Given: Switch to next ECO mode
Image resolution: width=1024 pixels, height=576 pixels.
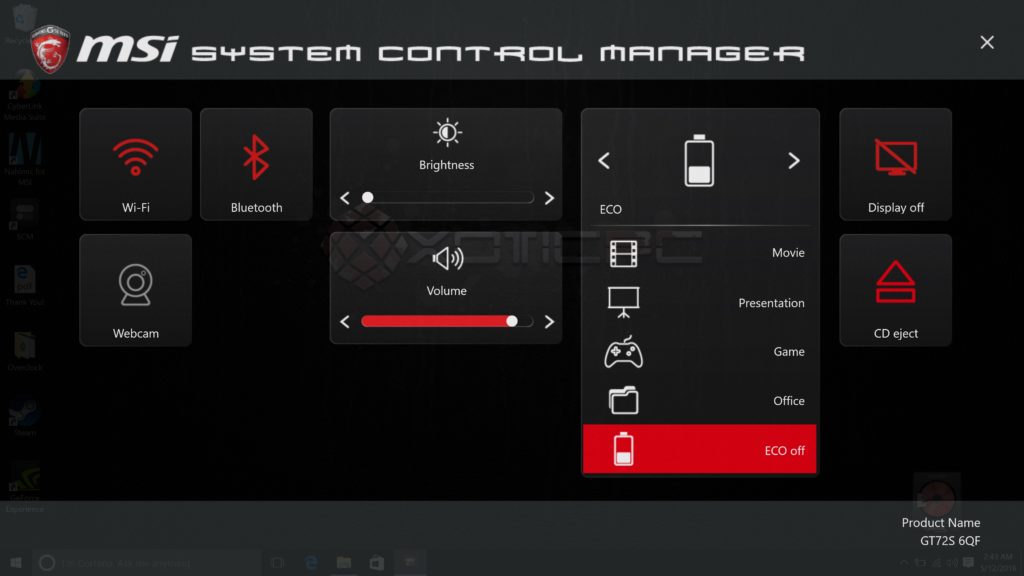Looking at the screenshot, I should [x=793, y=161].
